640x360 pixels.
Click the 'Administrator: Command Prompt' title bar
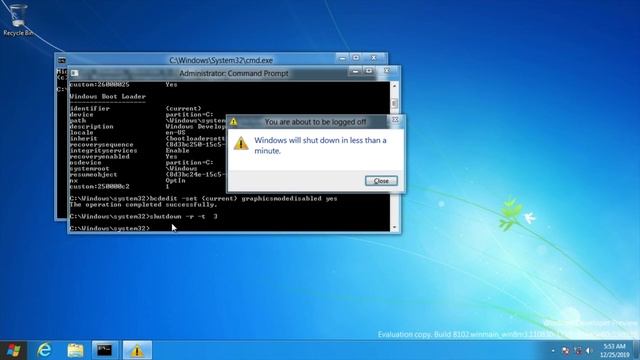click(x=234, y=73)
